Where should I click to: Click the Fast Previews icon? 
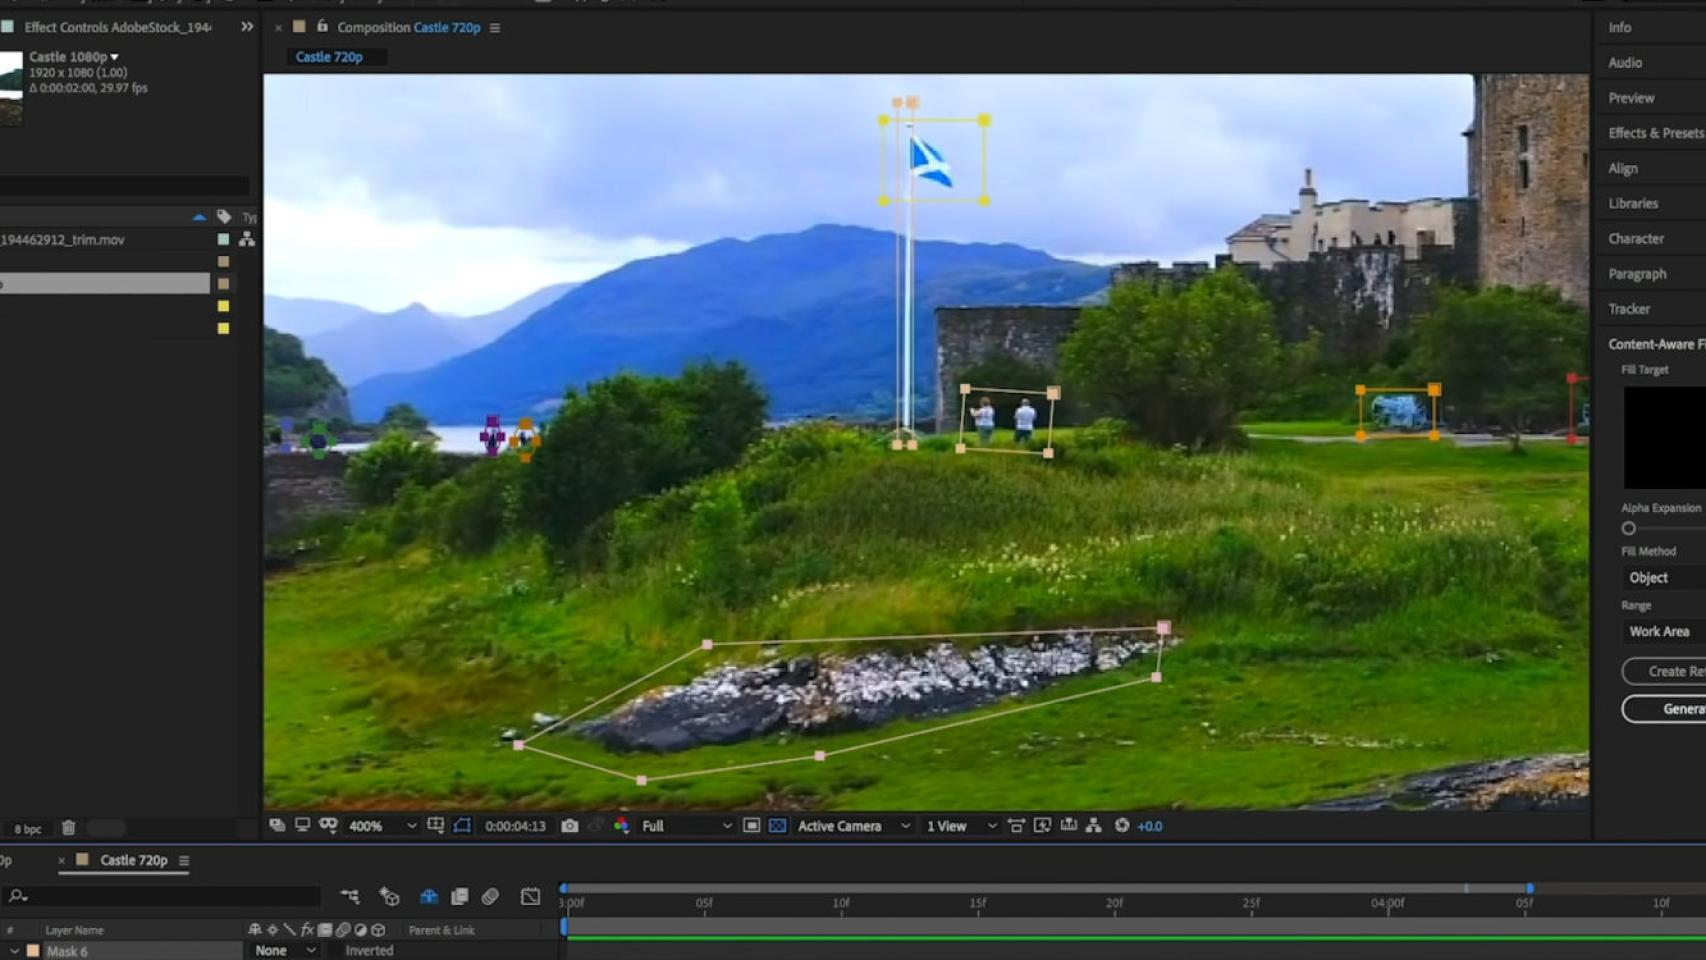pyautogui.click(x=1042, y=825)
